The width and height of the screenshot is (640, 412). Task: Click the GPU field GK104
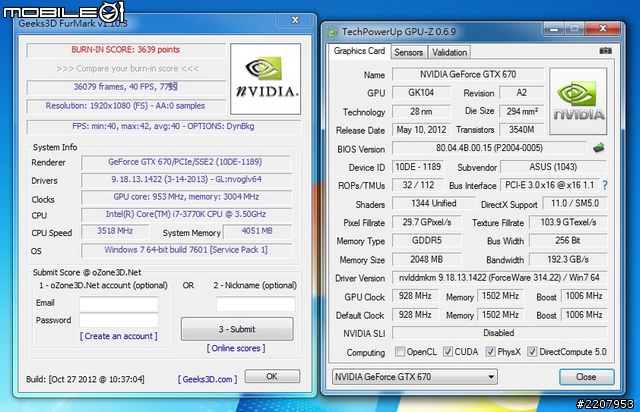pyautogui.click(x=421, y=93)
